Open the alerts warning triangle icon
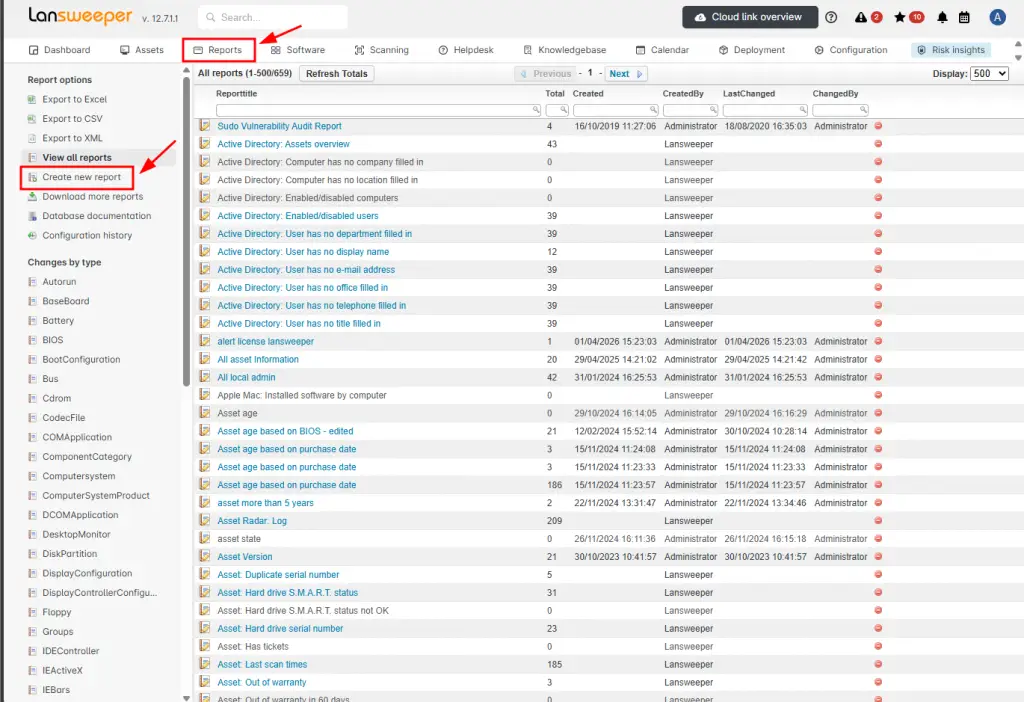The image size is (1024, 702). coord(861,18)
